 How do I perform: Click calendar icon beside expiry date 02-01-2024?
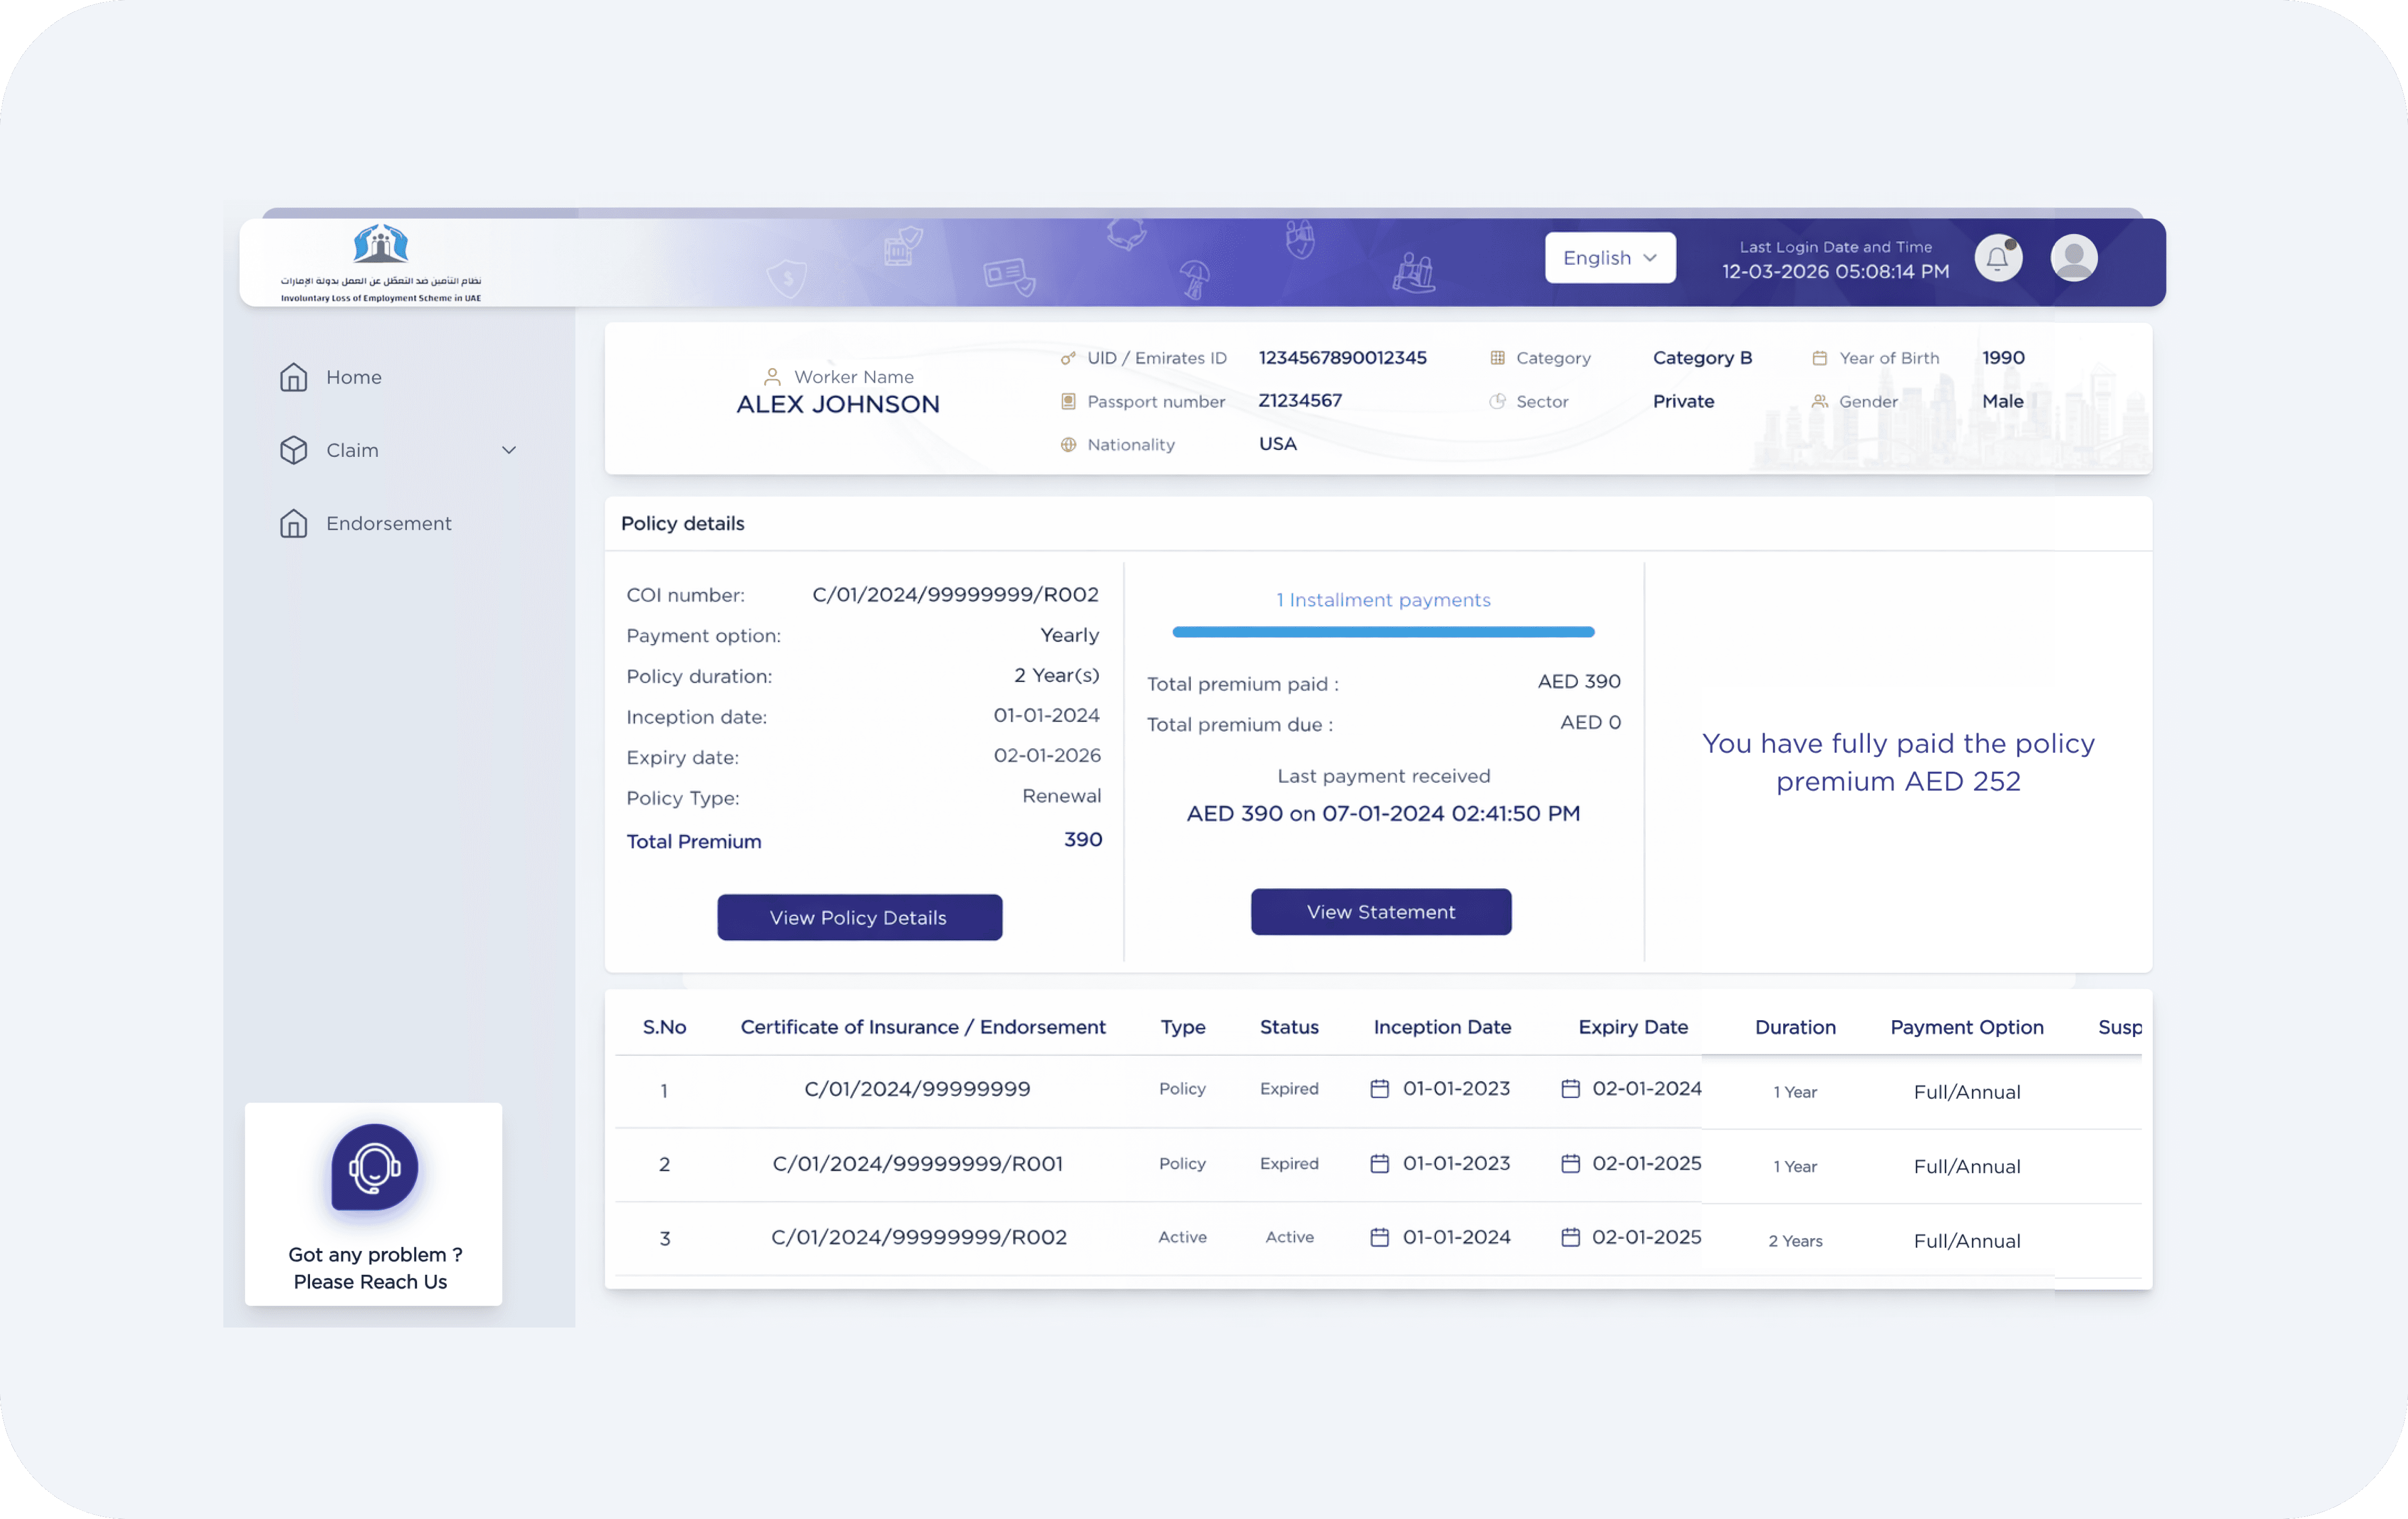(1570, 1089)
